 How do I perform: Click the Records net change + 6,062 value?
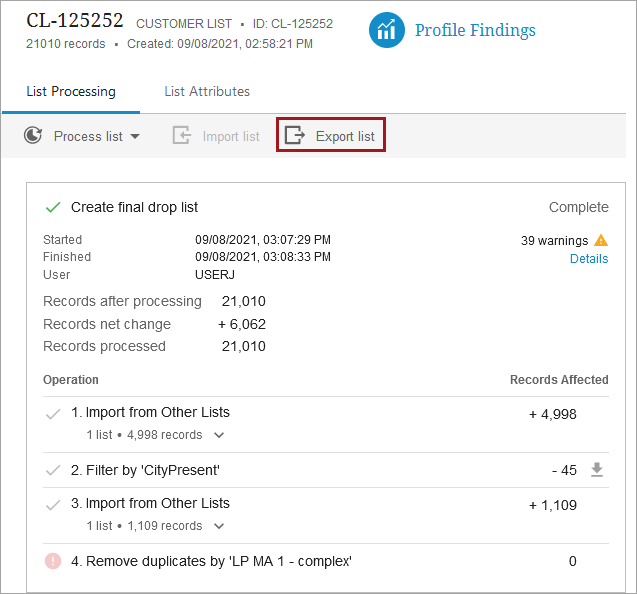(x=242, y=324)
